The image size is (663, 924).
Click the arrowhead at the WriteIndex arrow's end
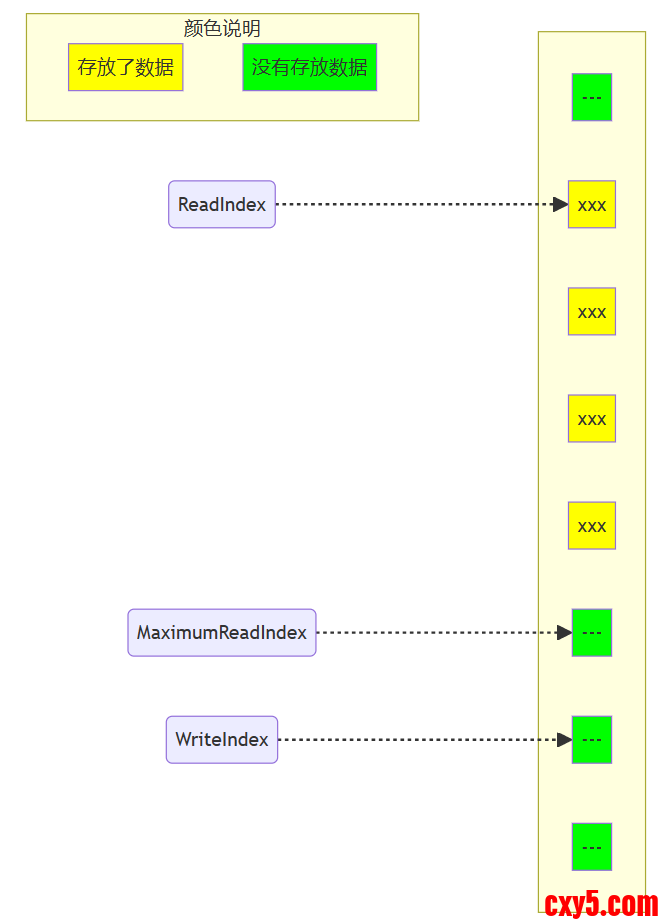(x=564, y=739)
